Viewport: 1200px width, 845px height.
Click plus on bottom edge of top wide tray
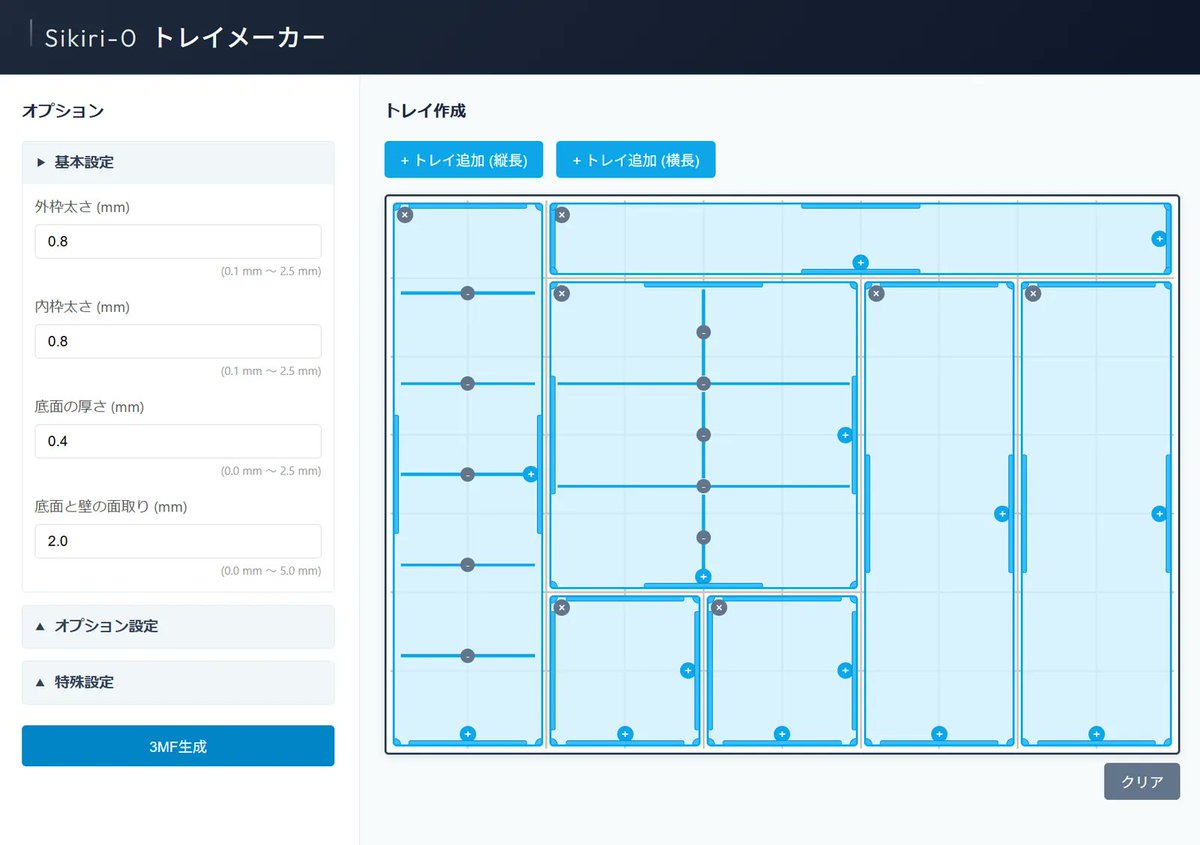click(x=860, y=263)
